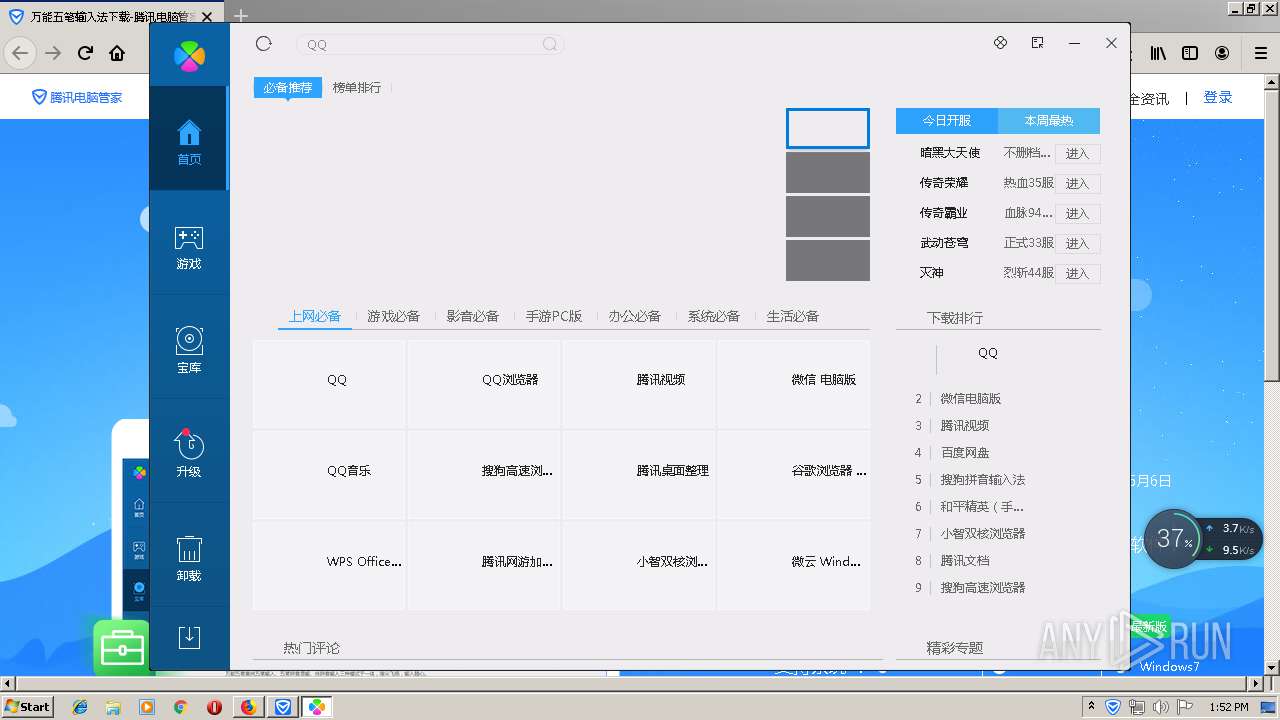Click the green toolbox desktop widget
Viewport: 1280px width, 720px height.
[121, 648]
